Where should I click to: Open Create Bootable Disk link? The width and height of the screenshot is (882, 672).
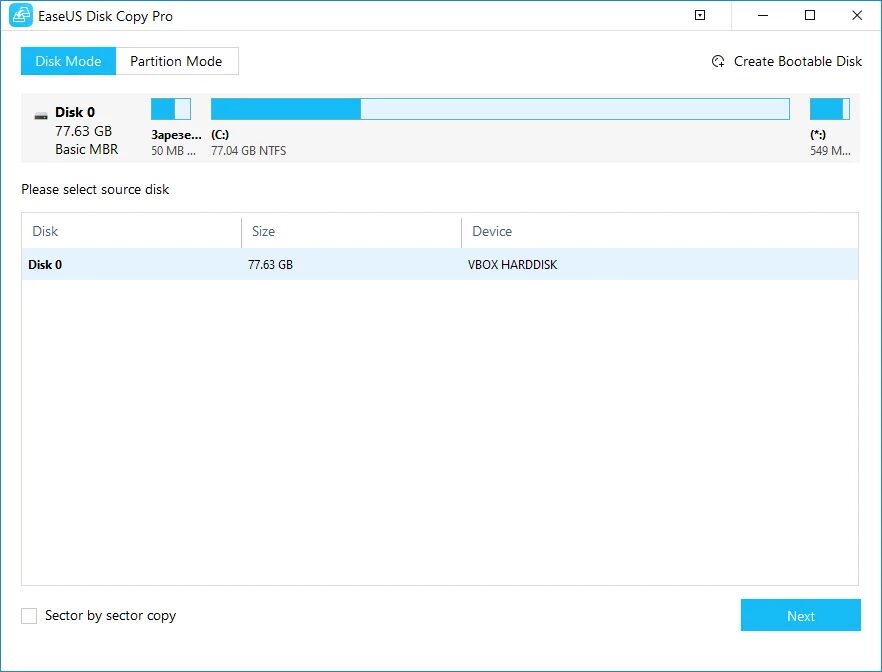(x=798, y=61)
